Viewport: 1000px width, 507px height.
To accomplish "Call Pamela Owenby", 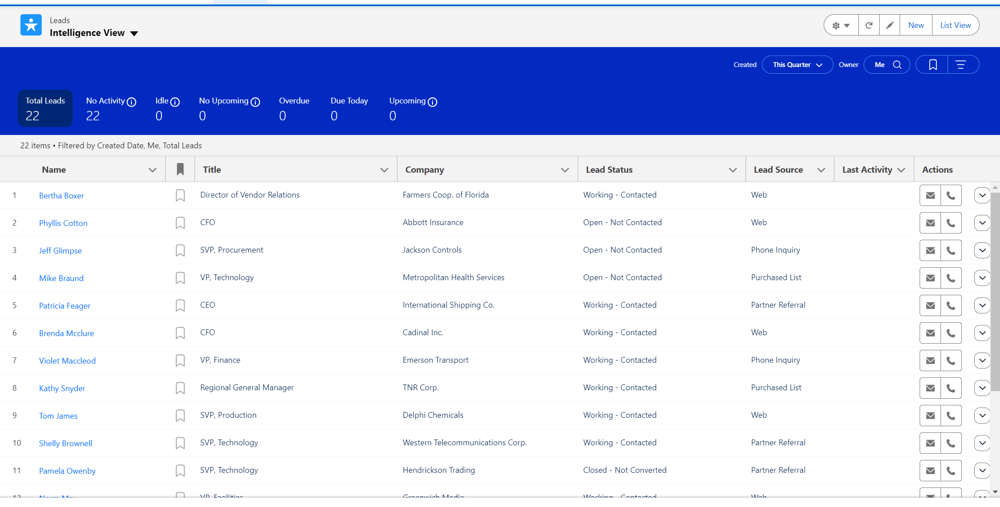I will [951, 471].
